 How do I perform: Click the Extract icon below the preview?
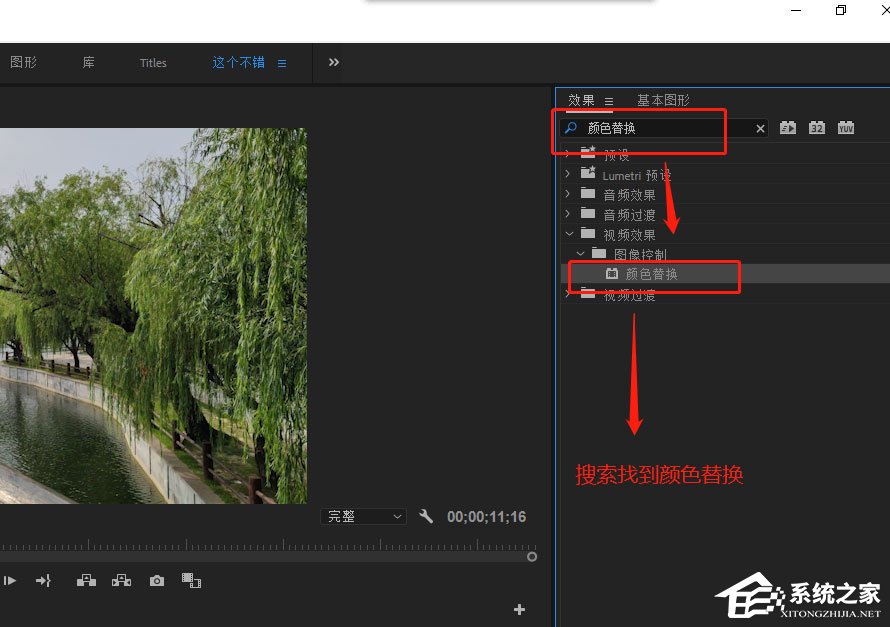(121, 580)
